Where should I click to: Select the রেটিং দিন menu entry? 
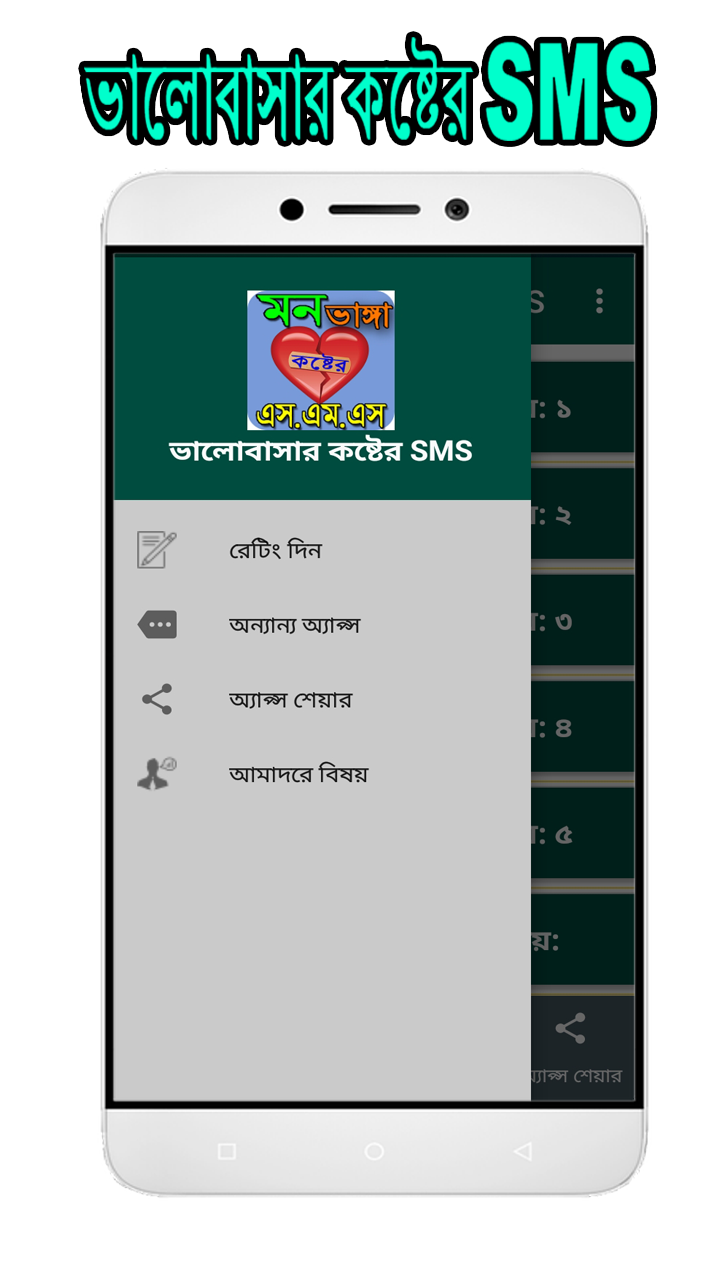[x=322, y=550]
